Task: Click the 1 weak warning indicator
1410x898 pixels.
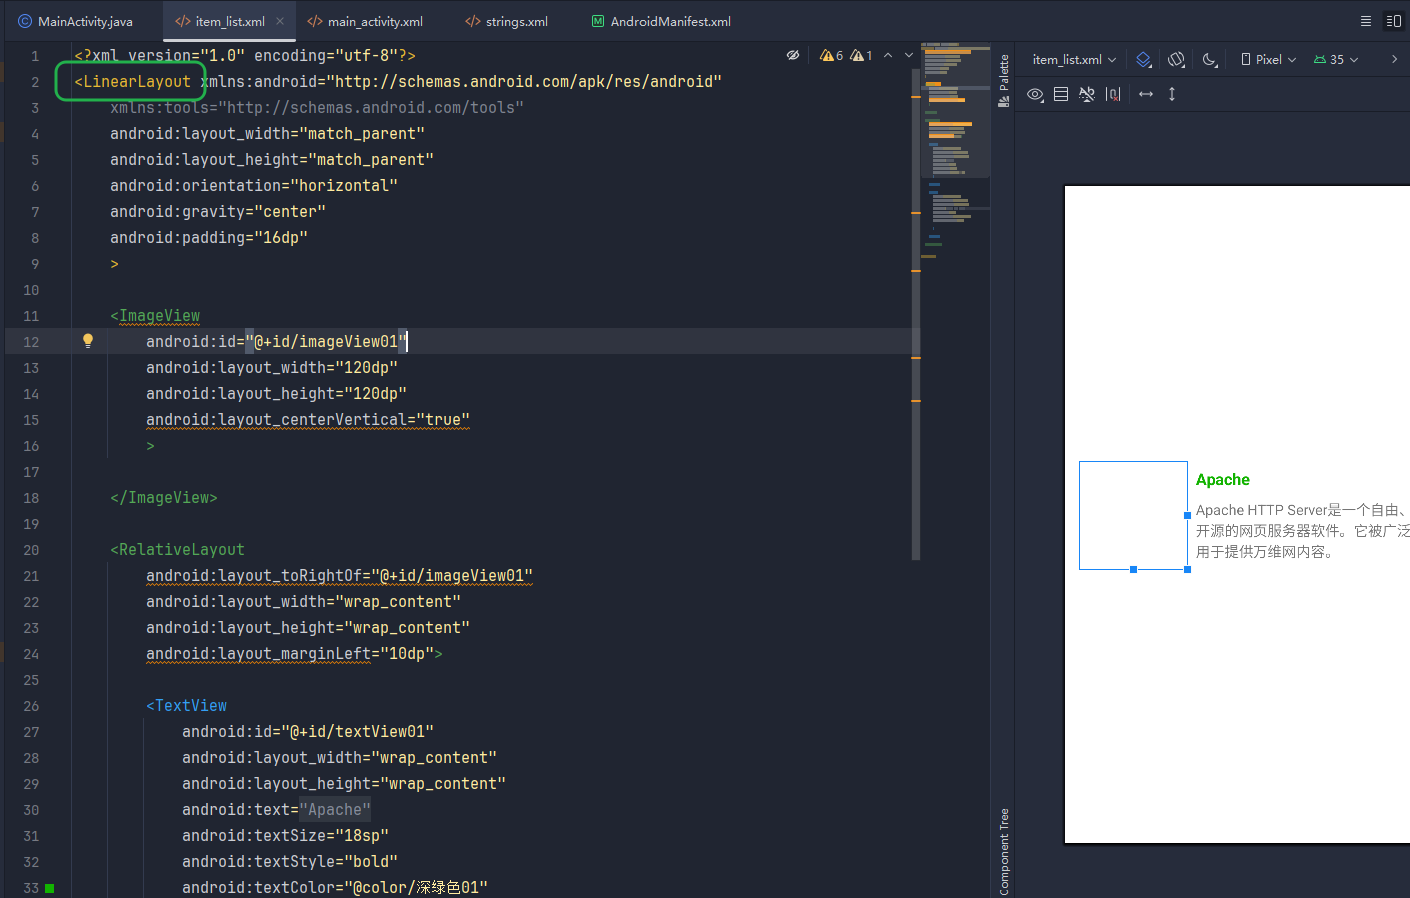Action: 861,56
